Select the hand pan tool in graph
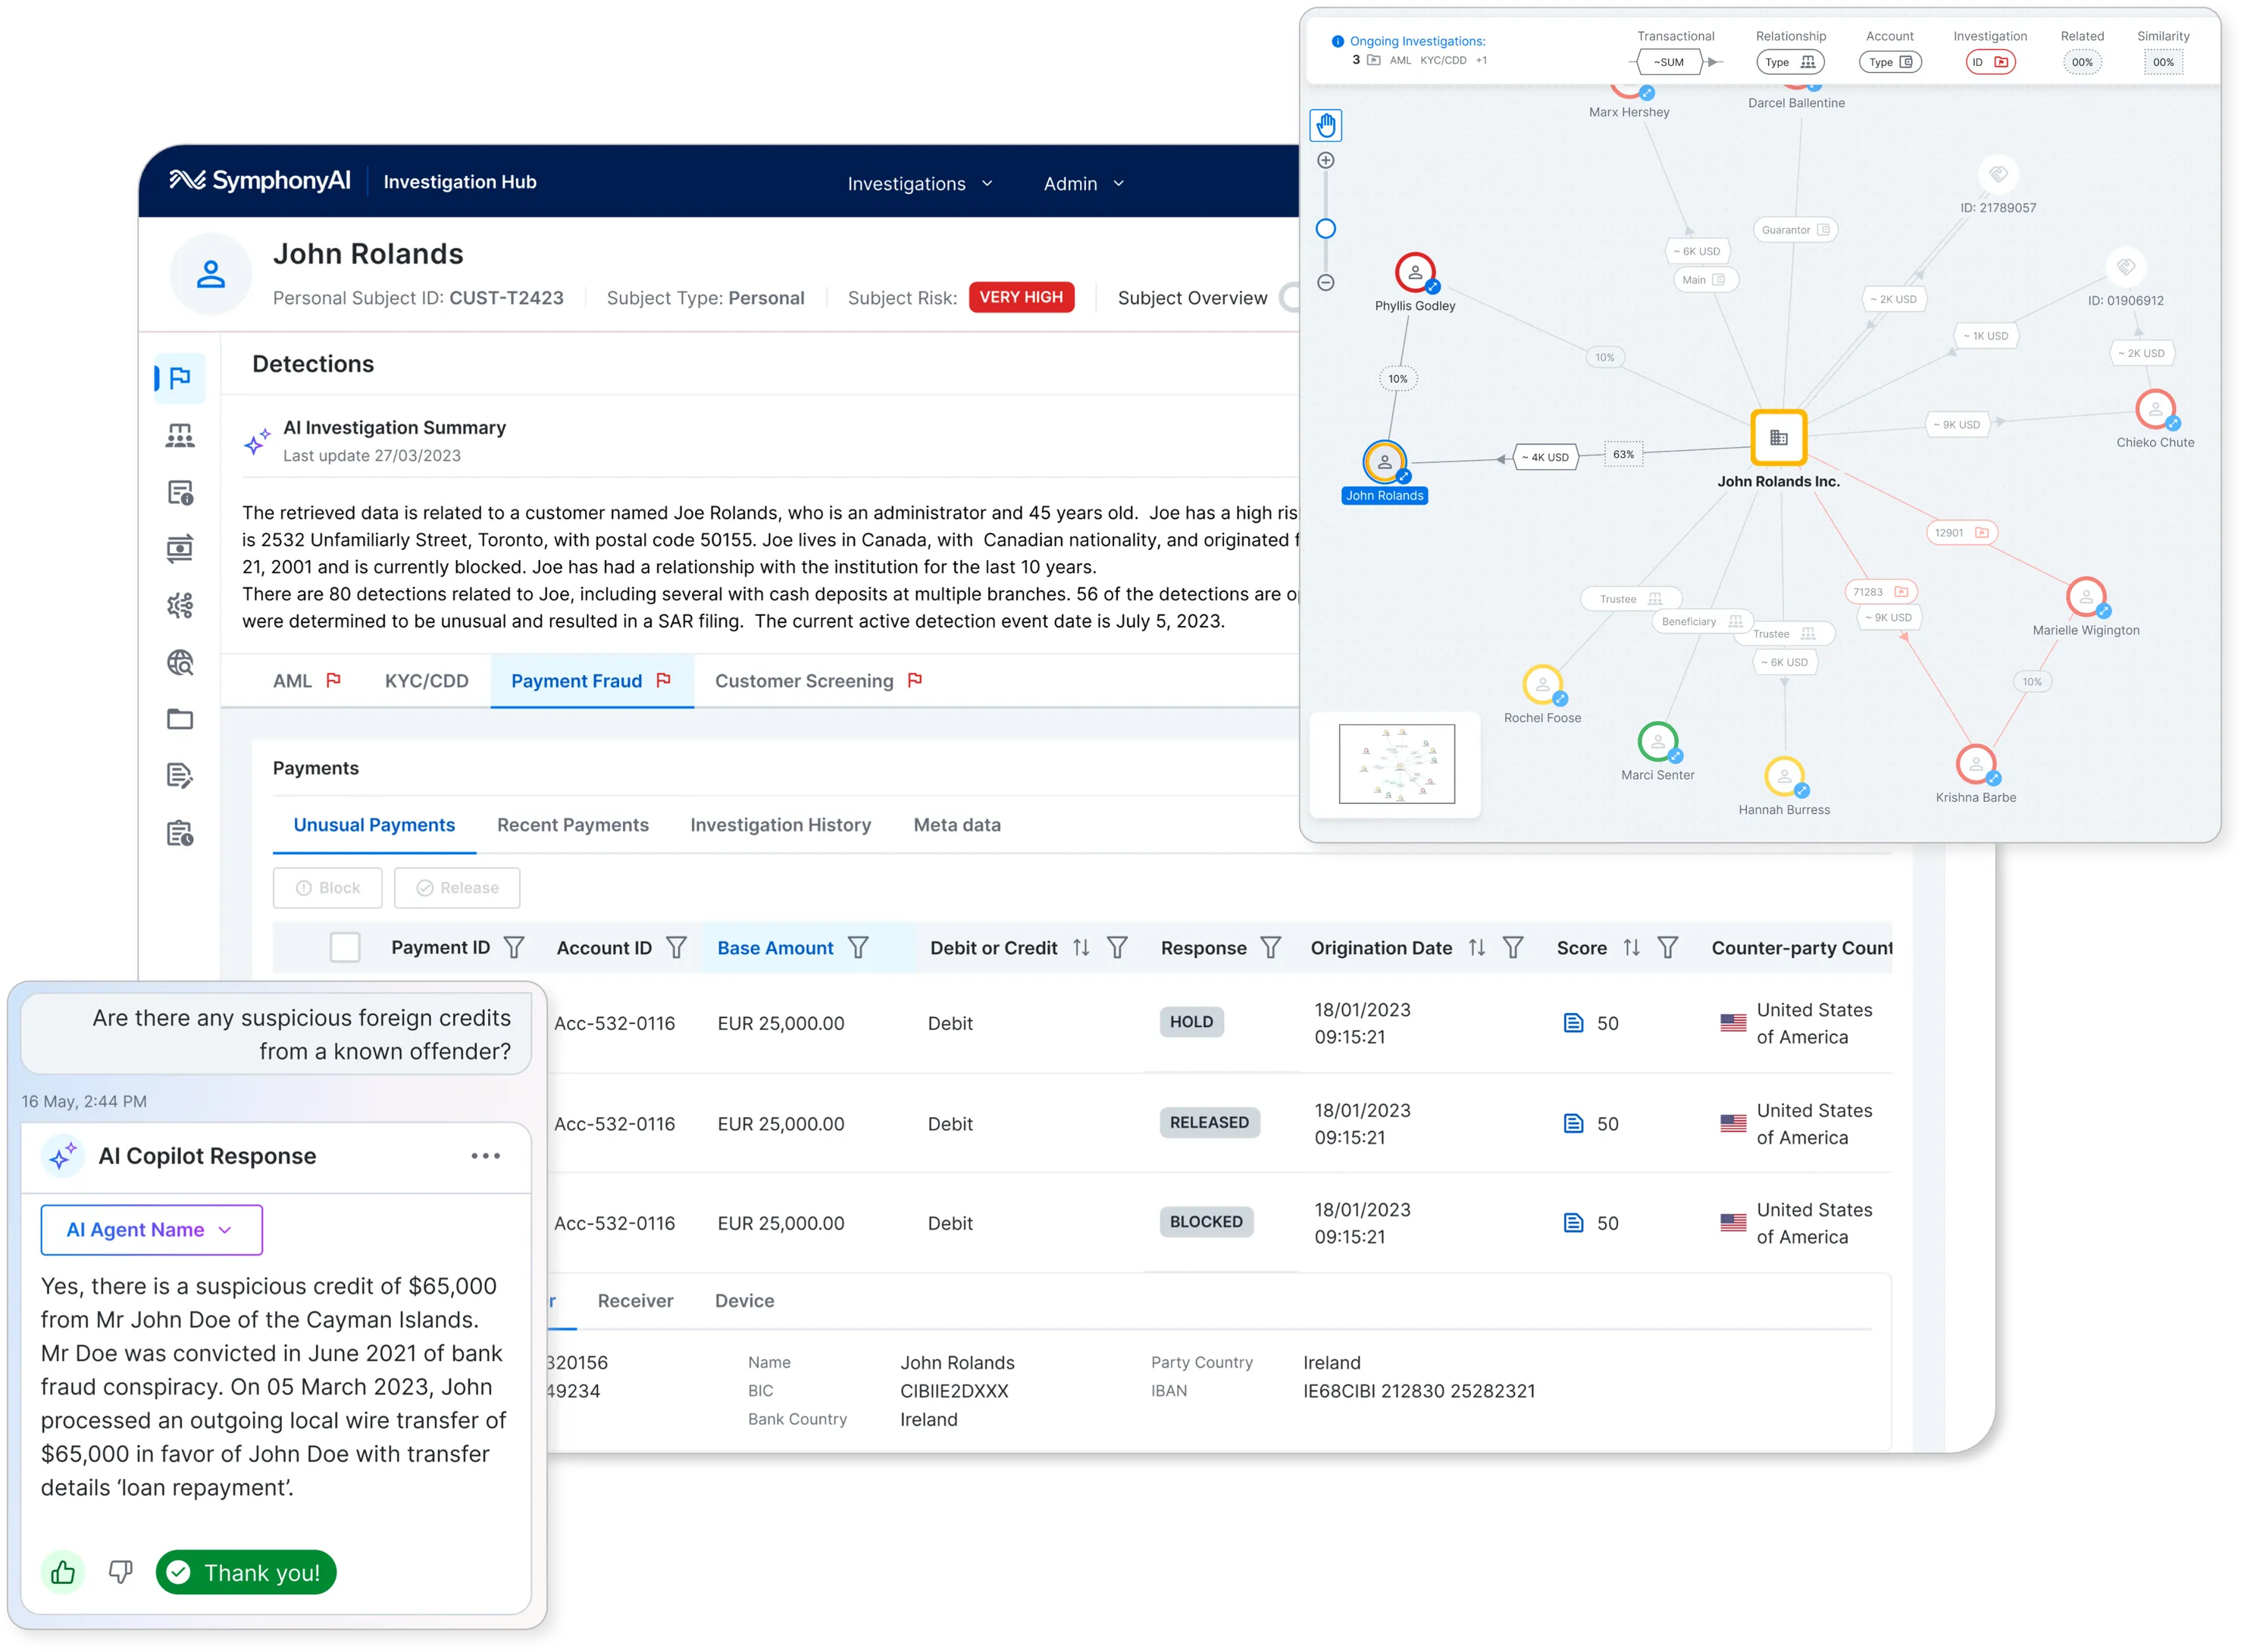This screenshot has height=1652, width=2244. tap(1325, 125)
